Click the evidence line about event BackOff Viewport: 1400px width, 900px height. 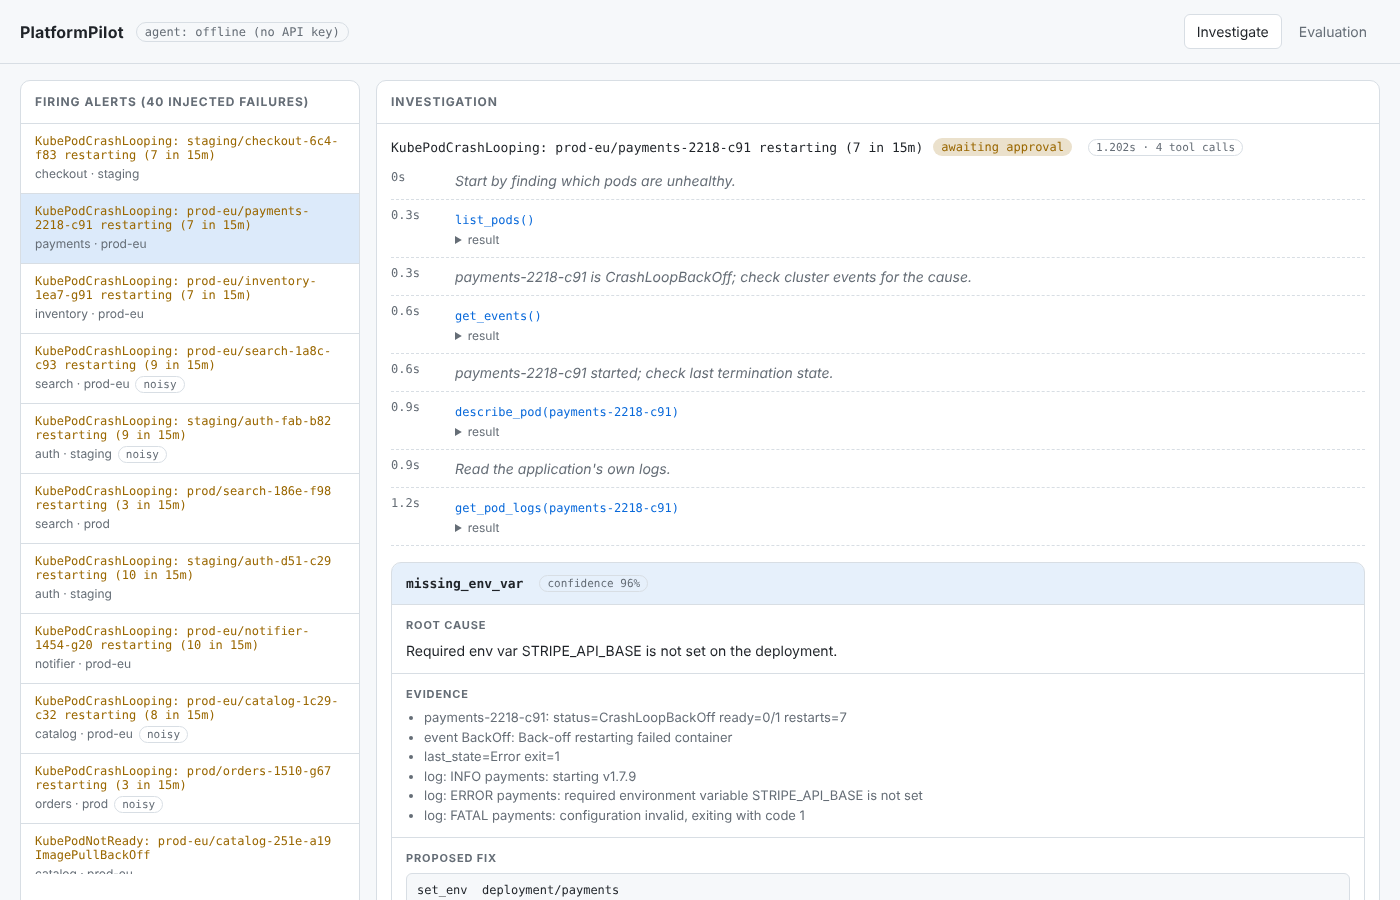click(578, 738)
